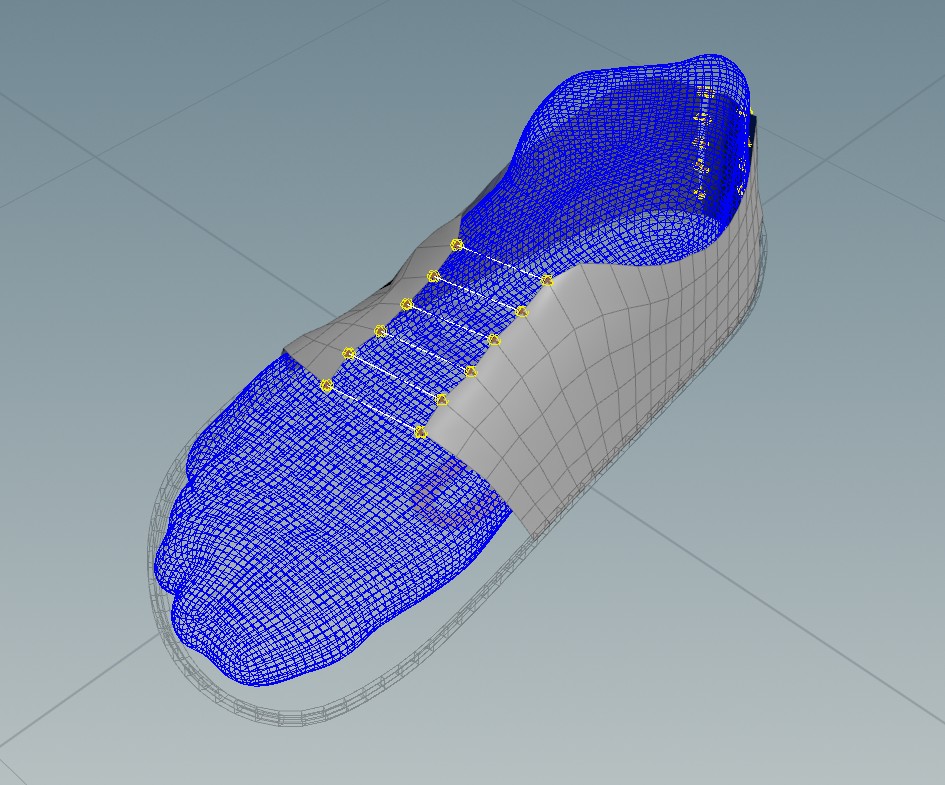Select third yellow eyelet from top, right row
This screenshot has width=945, height=785.
click(494, 340)
